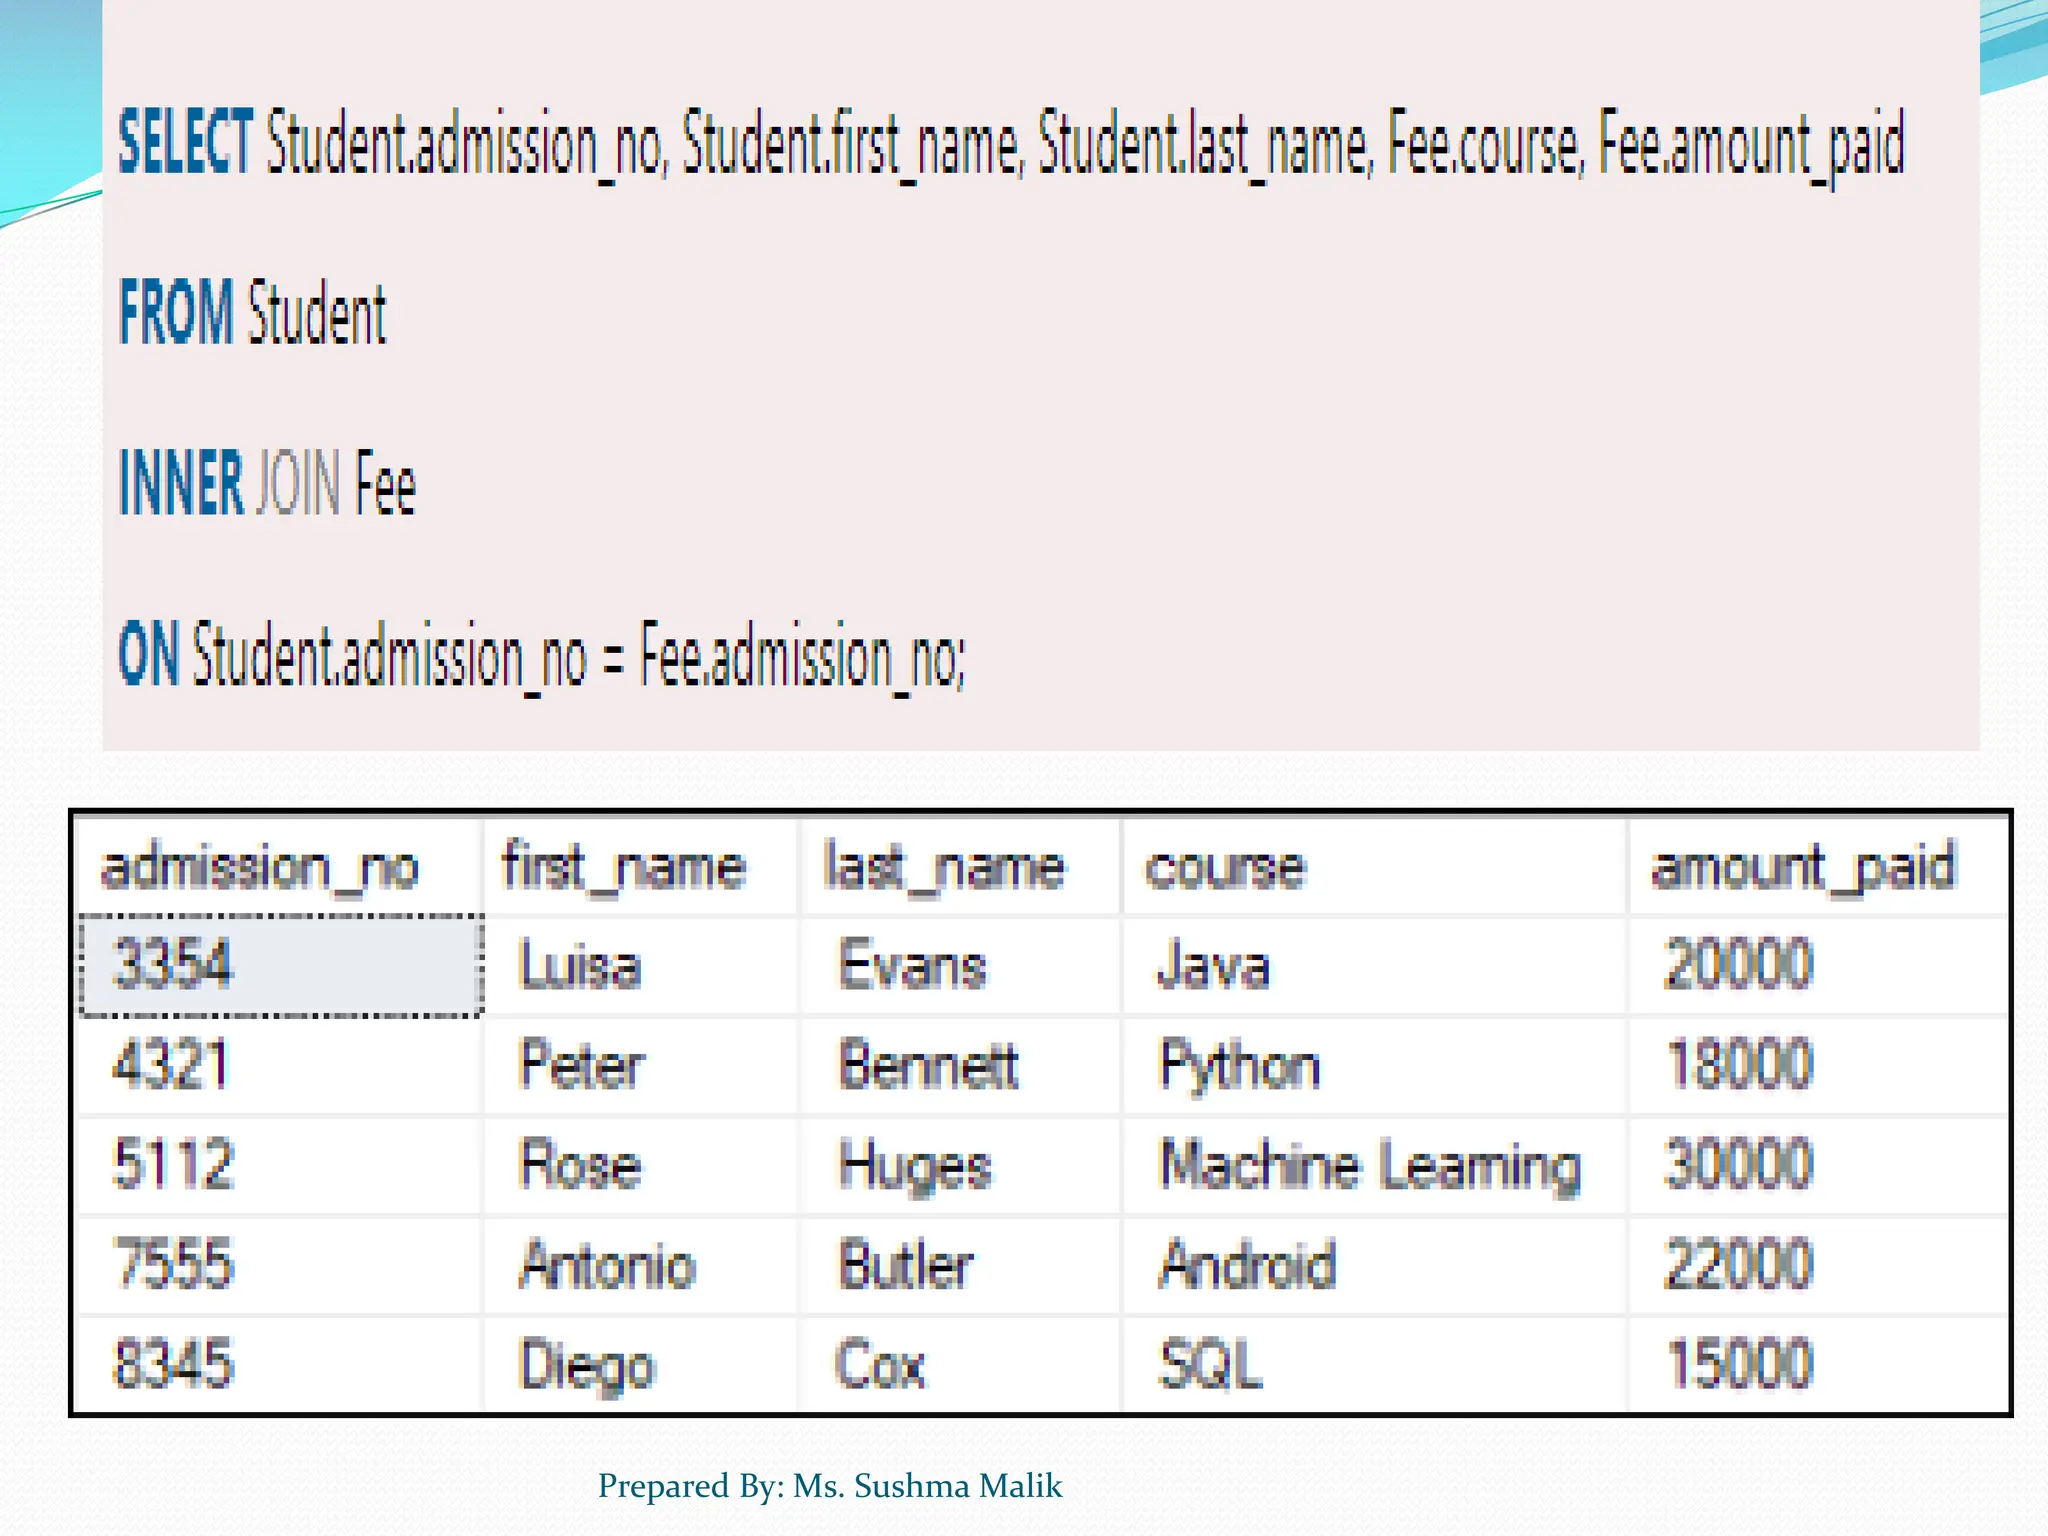
Task: Click the first_name column header
Action: coord(624,867)
